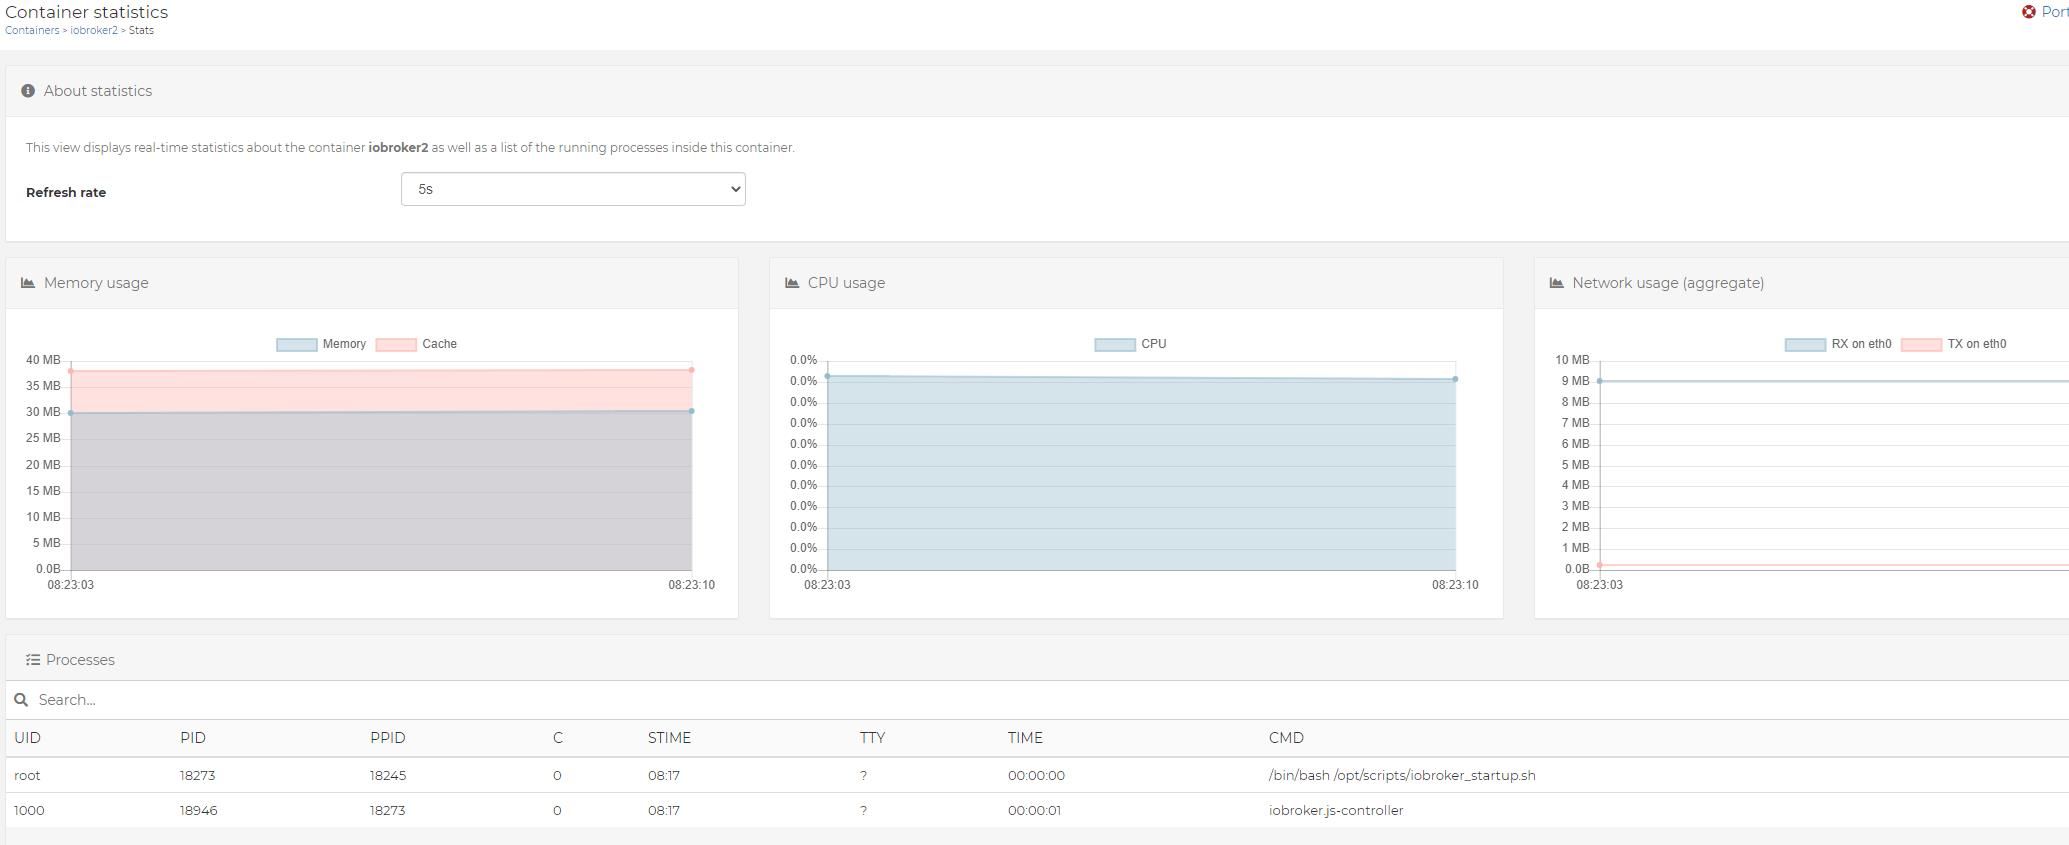The height and width of the screenshot is (845, 2069).
Task: Click PID '18273' in the root row
Action: 198,775
